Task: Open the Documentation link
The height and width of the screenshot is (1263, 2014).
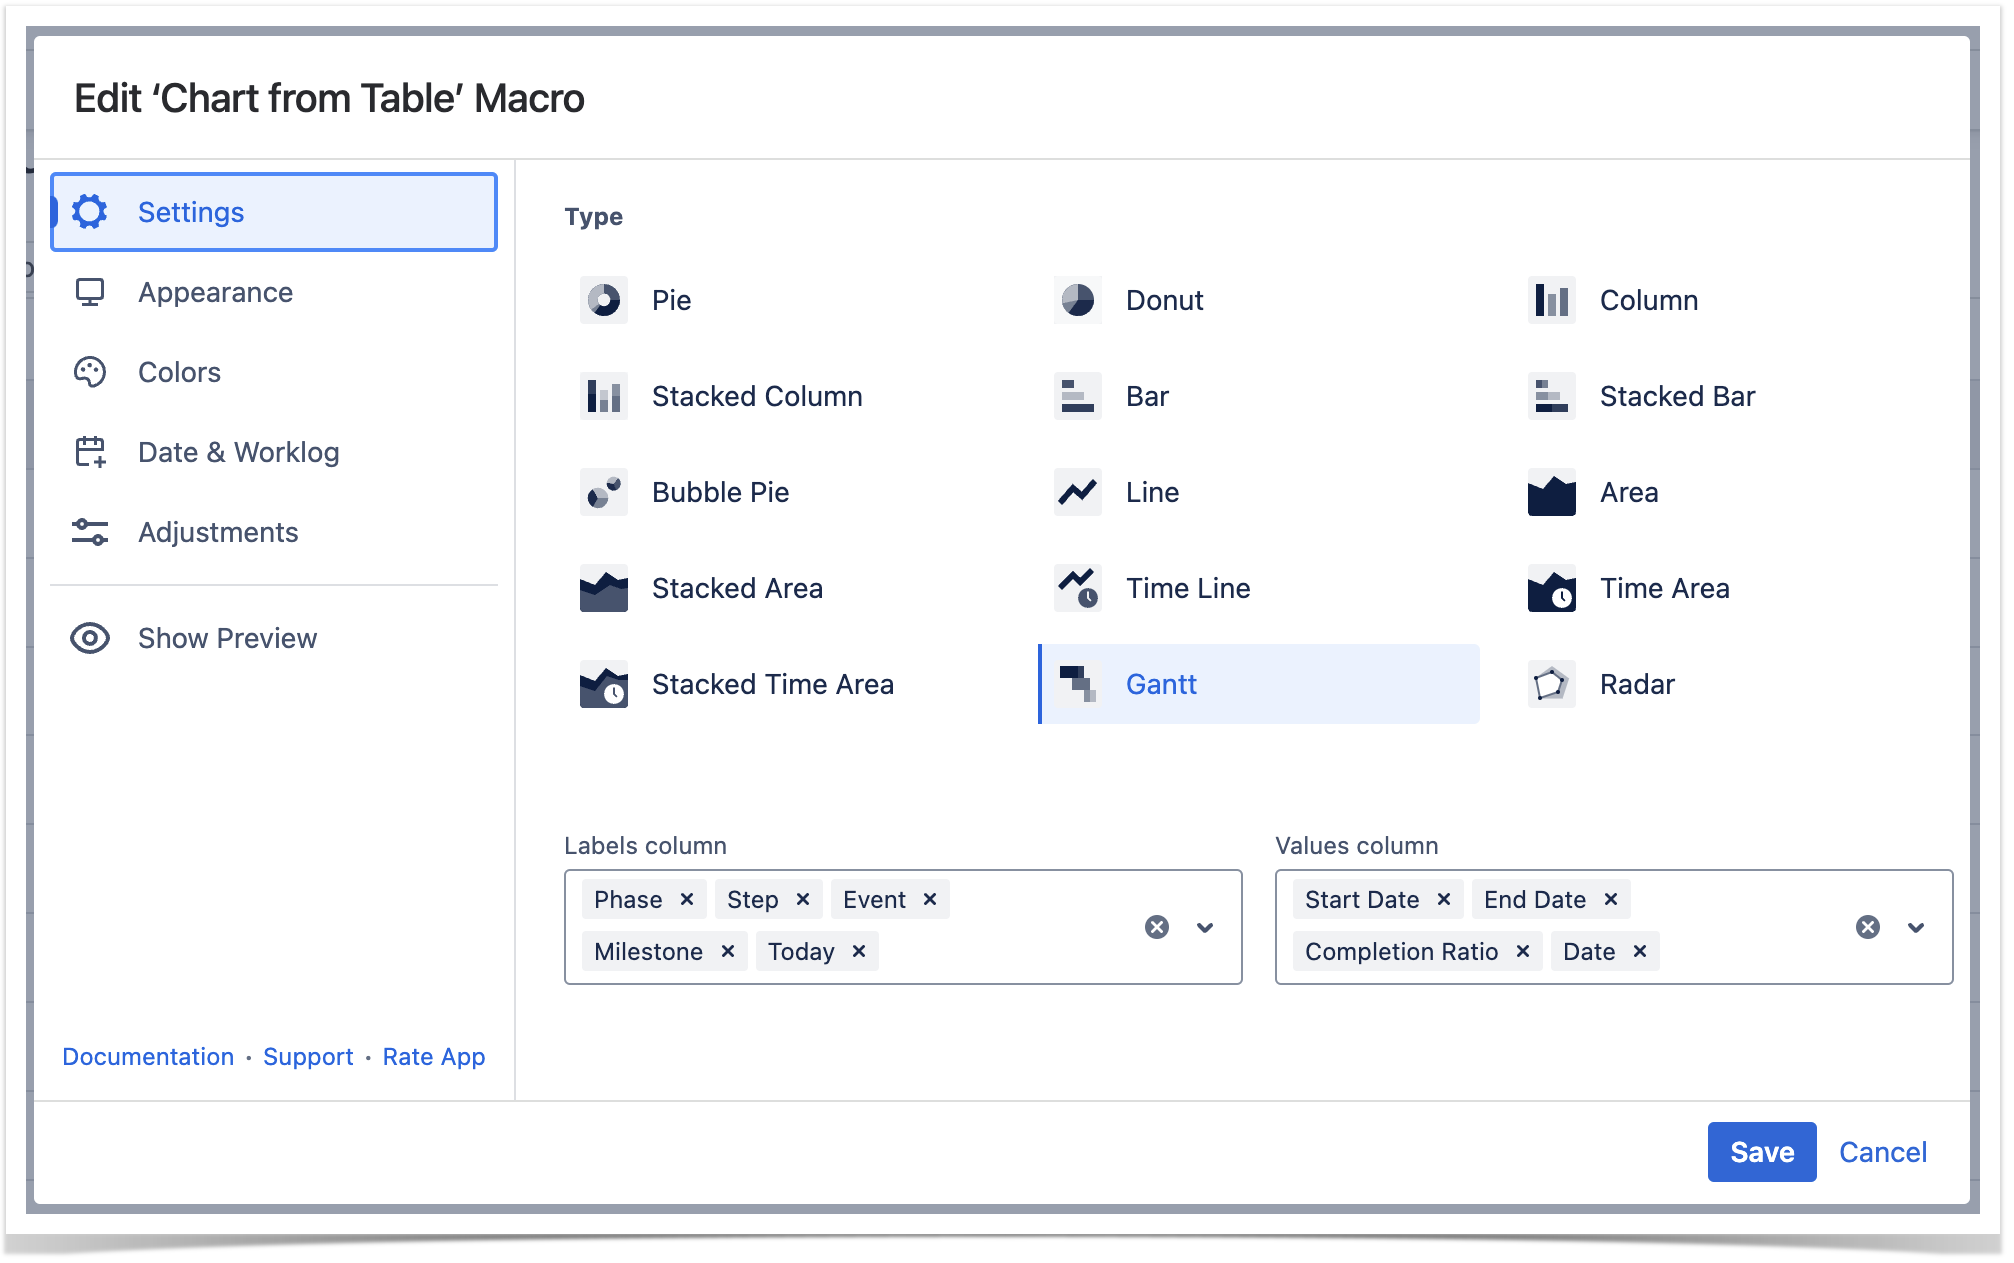Action: coord(148,1057)
